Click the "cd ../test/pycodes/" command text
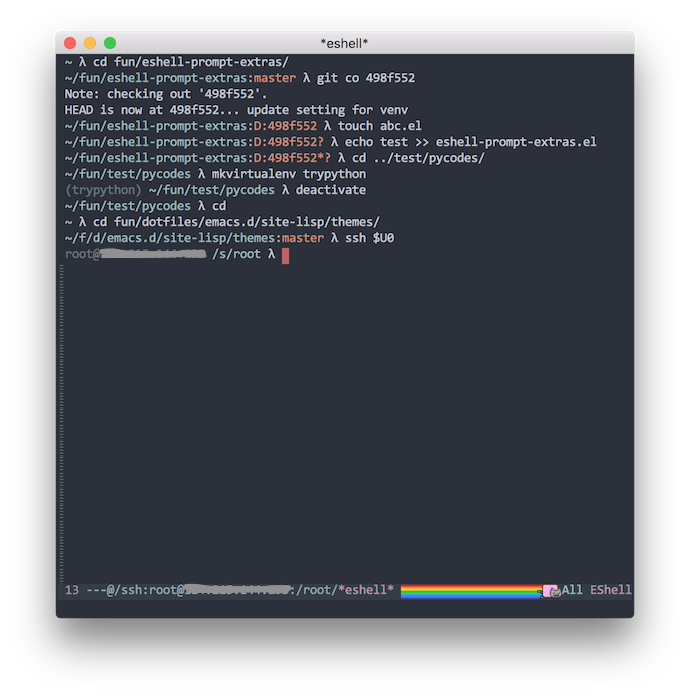690x698 pixels. coord(418,158)
